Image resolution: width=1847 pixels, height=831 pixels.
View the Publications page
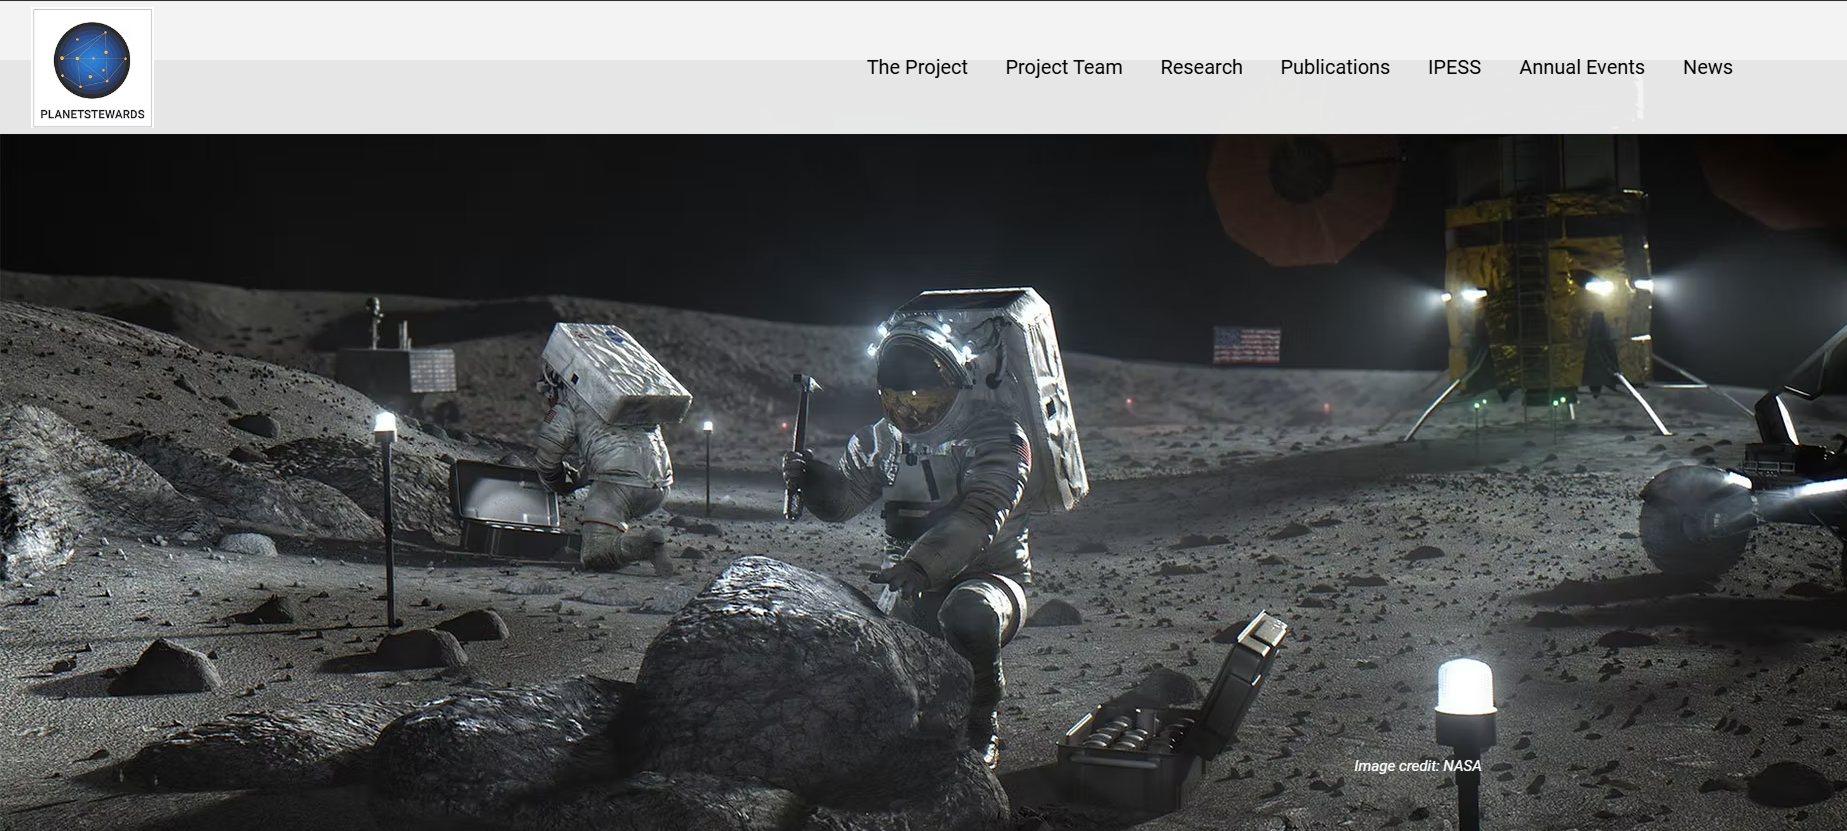click(1335, 67)
